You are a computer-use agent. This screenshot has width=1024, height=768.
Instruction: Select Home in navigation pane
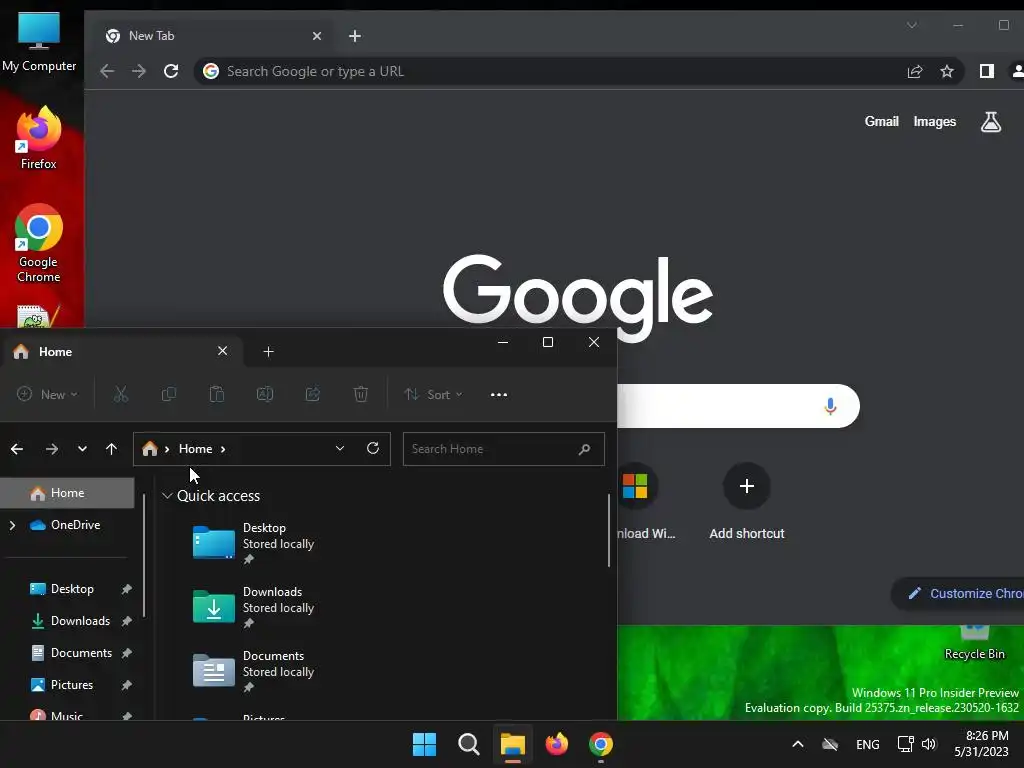pyautogui.click(x=67, y=493)
